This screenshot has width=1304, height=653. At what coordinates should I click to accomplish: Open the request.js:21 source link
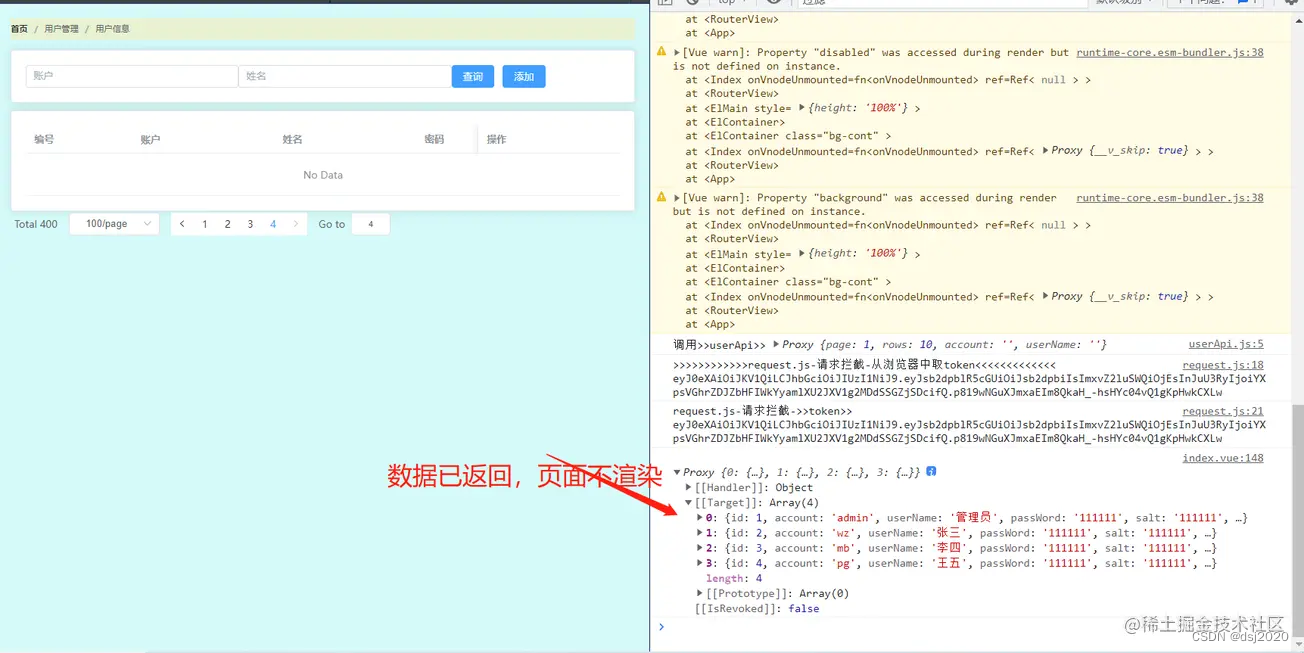coord(1223,411)
